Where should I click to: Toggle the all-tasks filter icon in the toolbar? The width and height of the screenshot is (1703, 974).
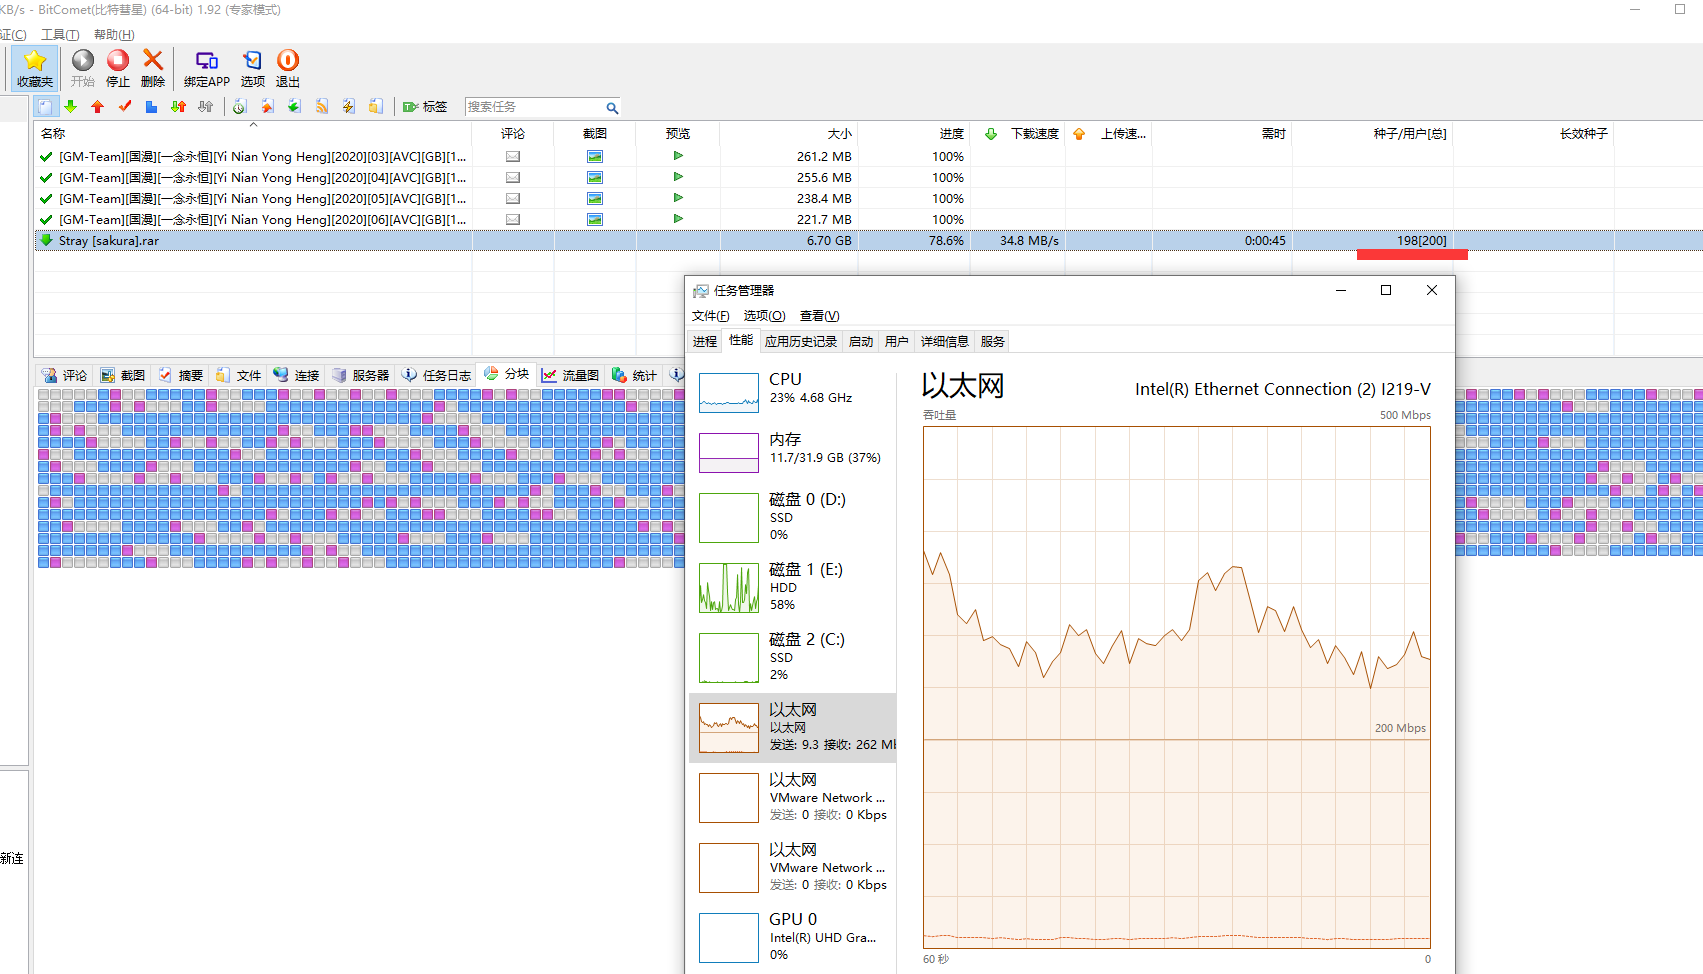point(45,107)
